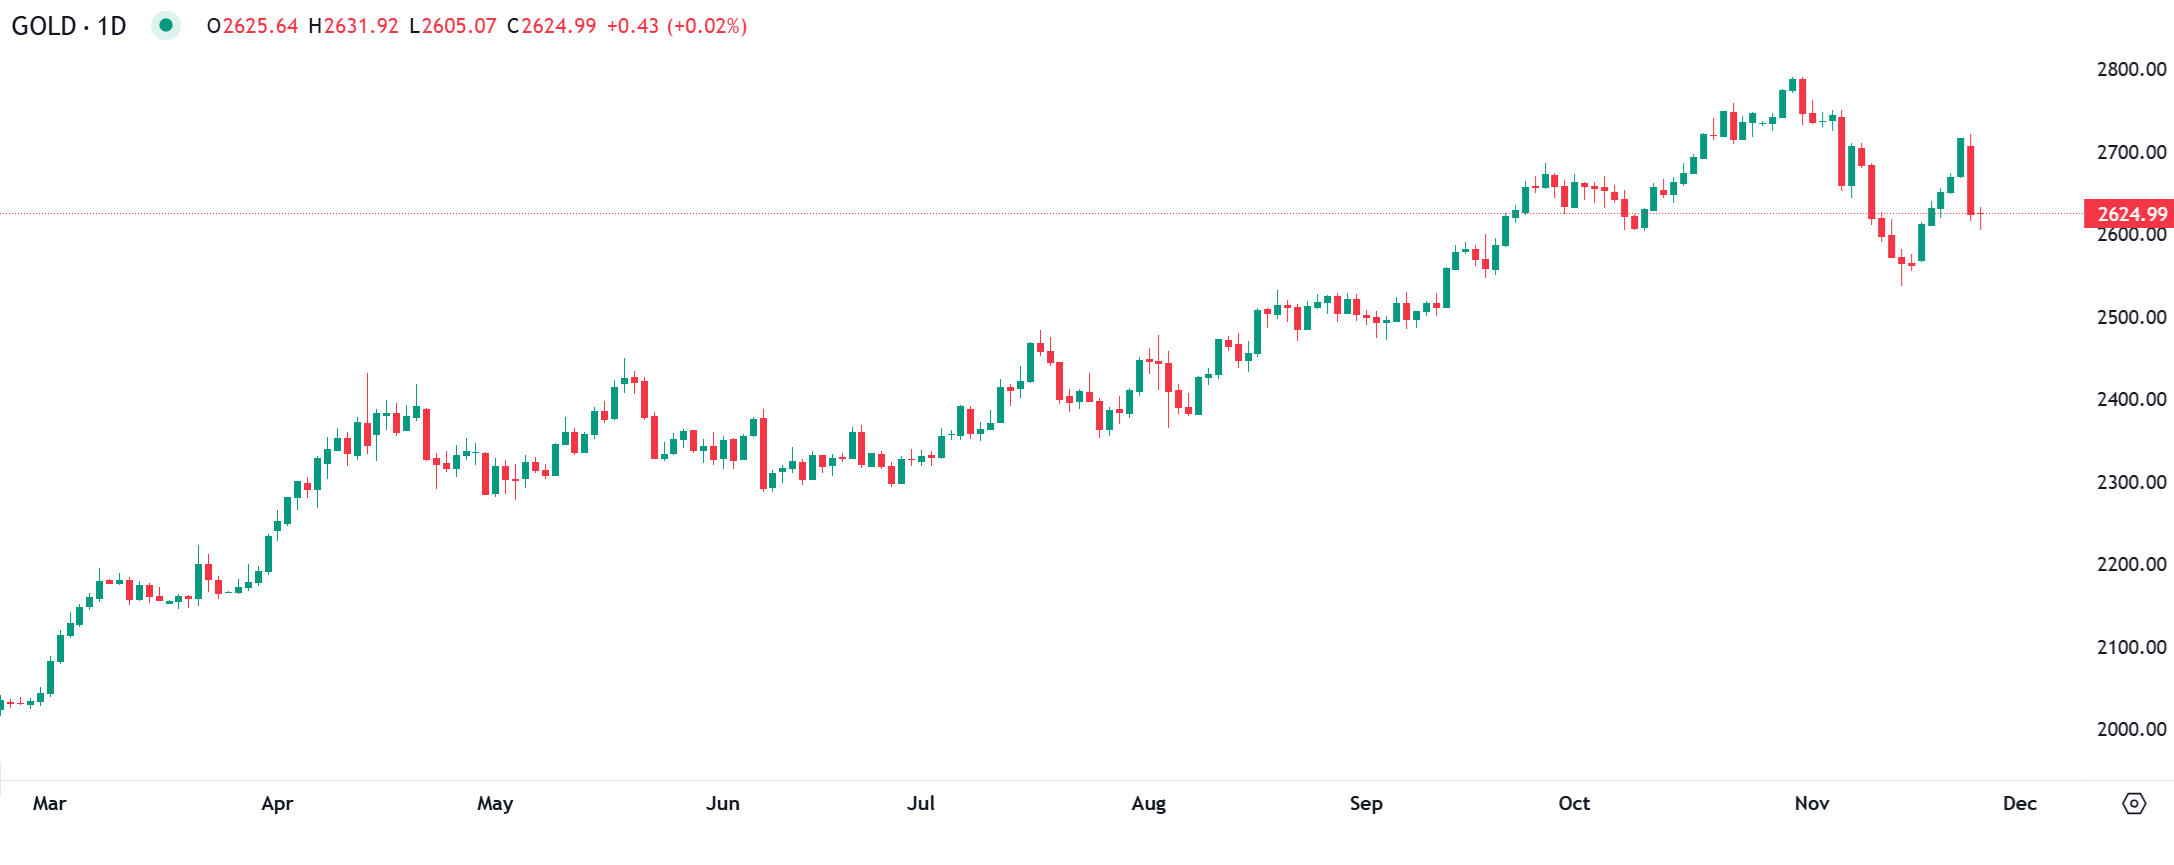Click the 2000.00 price scale label
The height and width of the screenshot is (865, 2174).
[2131, 730]
